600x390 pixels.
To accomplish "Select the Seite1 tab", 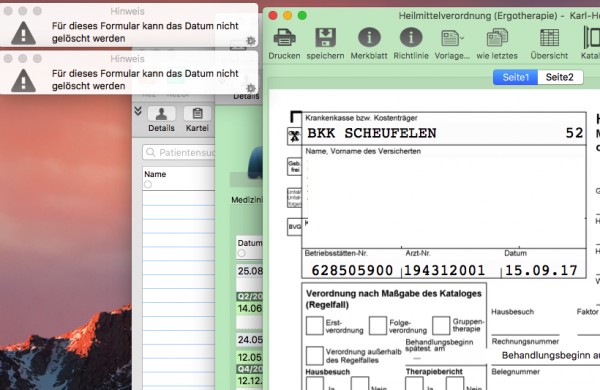I will pos(515,77).
